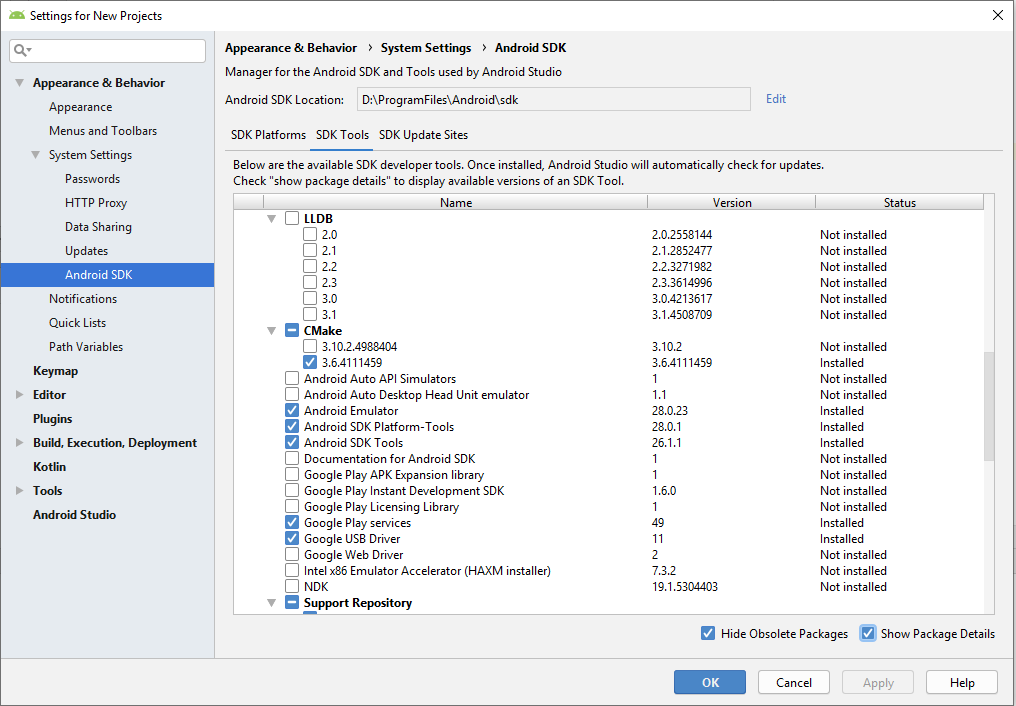Expand Build, Execution, Deployment section

(x=20, y=442)
